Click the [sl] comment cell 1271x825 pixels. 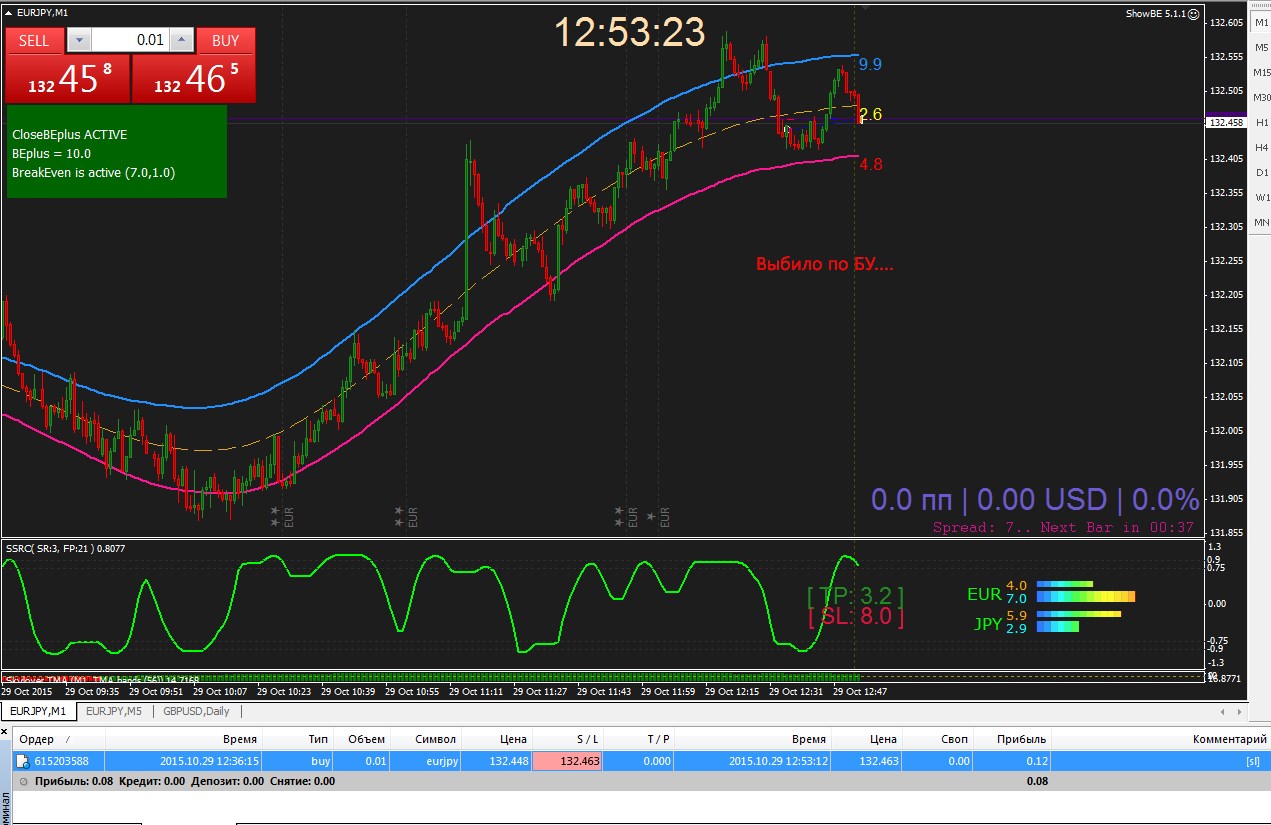click(1252, 761)
